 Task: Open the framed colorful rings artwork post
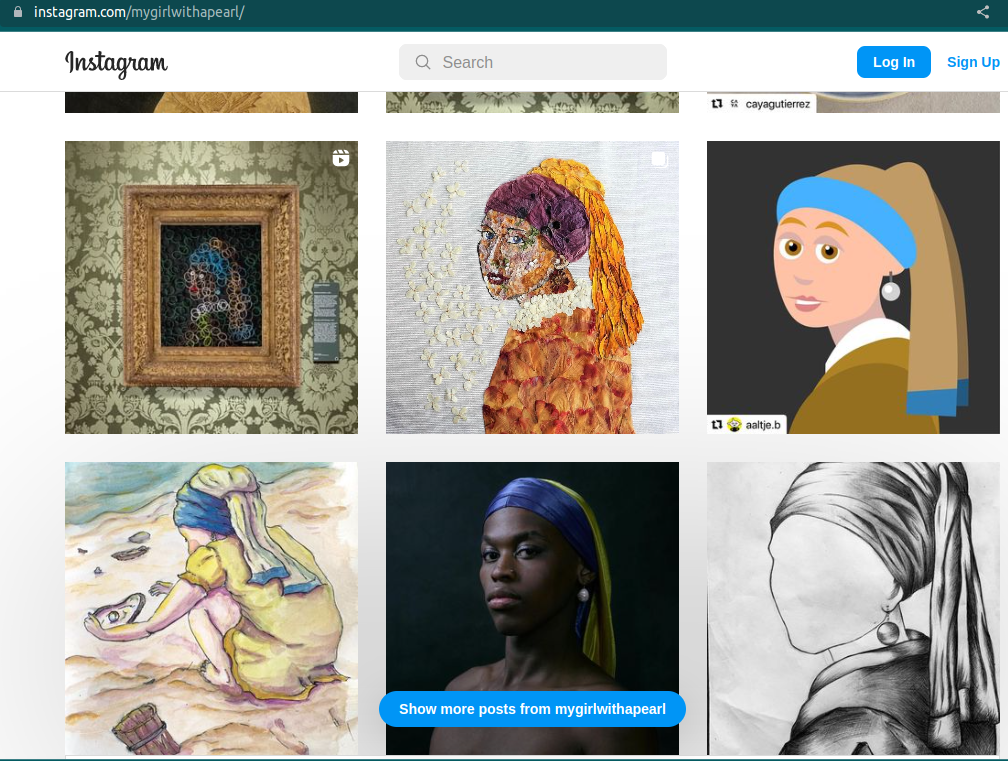[x=211, y=287]
